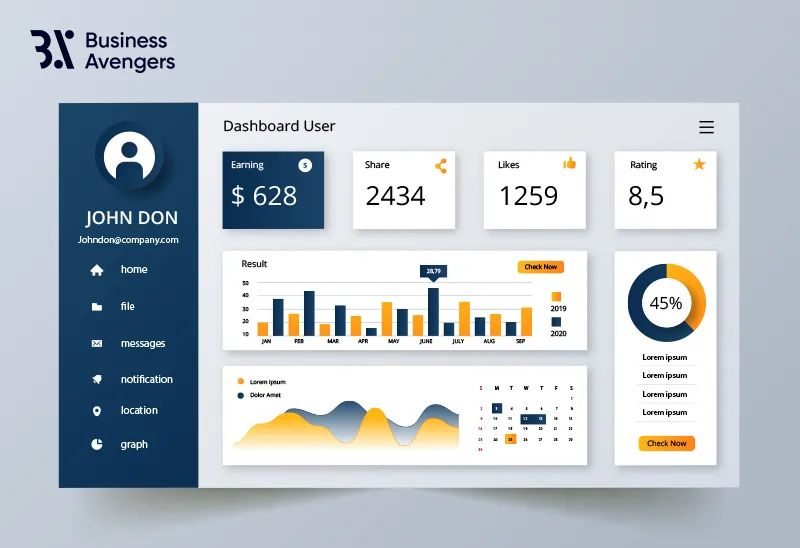Image resolution: width=800 pixels, height=548 pixels.
Task: Select the messages menu item
Action: point(143,343)
